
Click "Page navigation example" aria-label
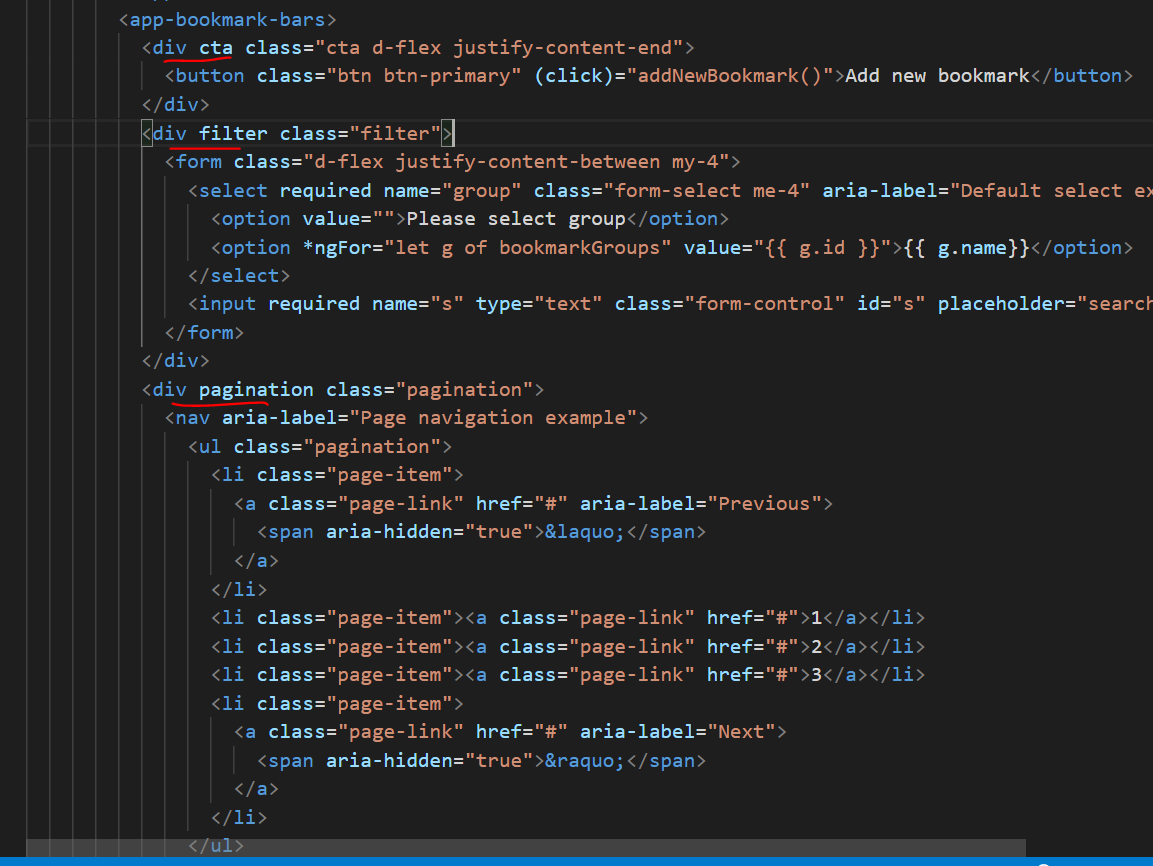coord(493,418)
